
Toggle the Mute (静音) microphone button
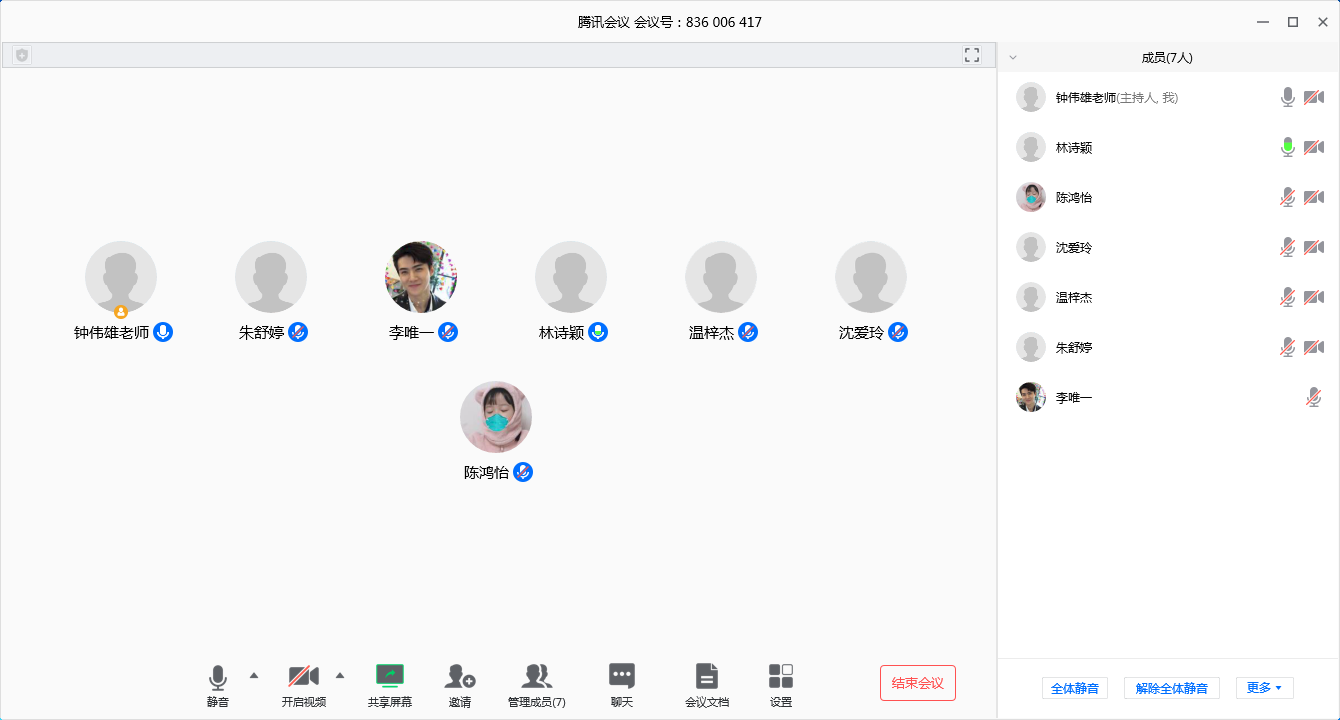[218, 677]
